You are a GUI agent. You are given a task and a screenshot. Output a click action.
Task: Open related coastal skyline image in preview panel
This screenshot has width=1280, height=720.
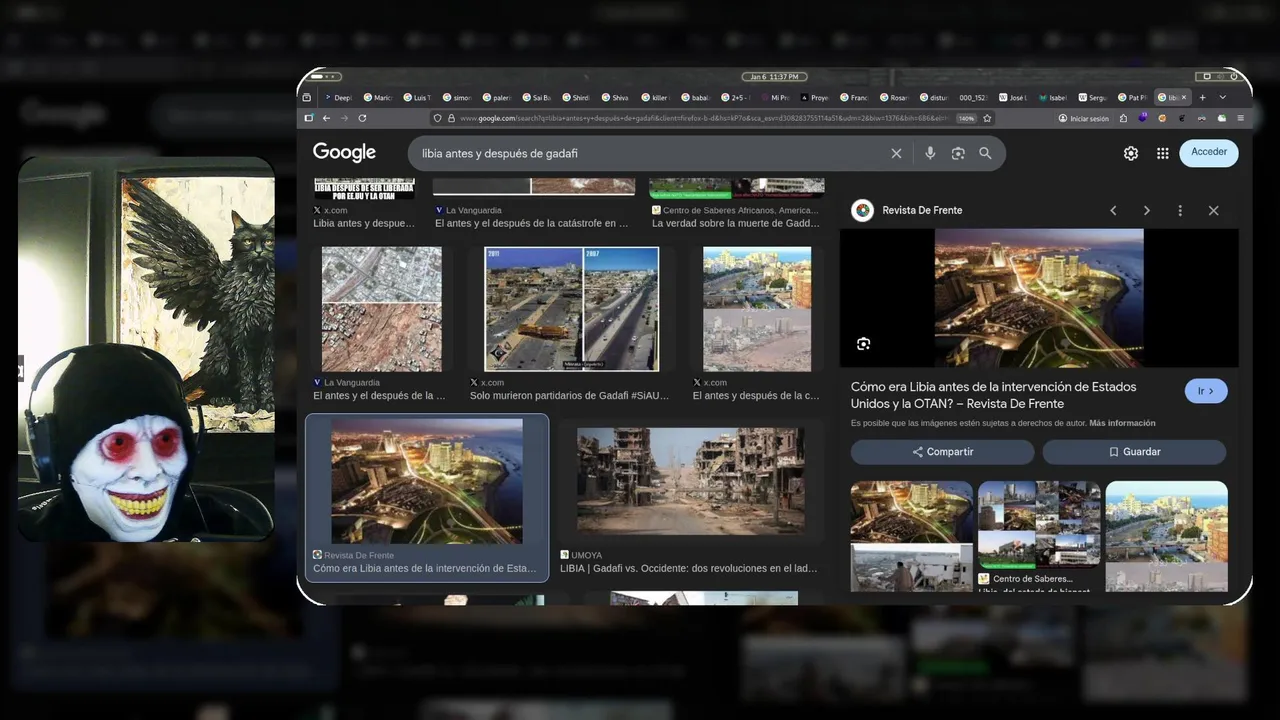tap(1166, 537)
